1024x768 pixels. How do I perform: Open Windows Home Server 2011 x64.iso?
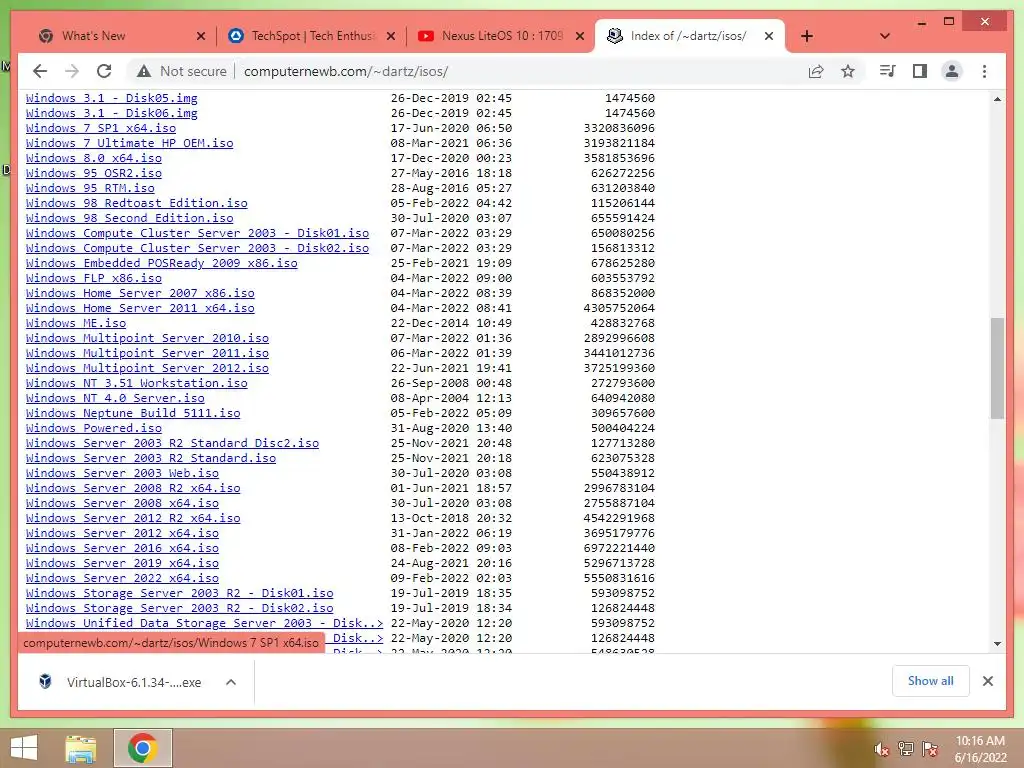click(x=140, y=308)
